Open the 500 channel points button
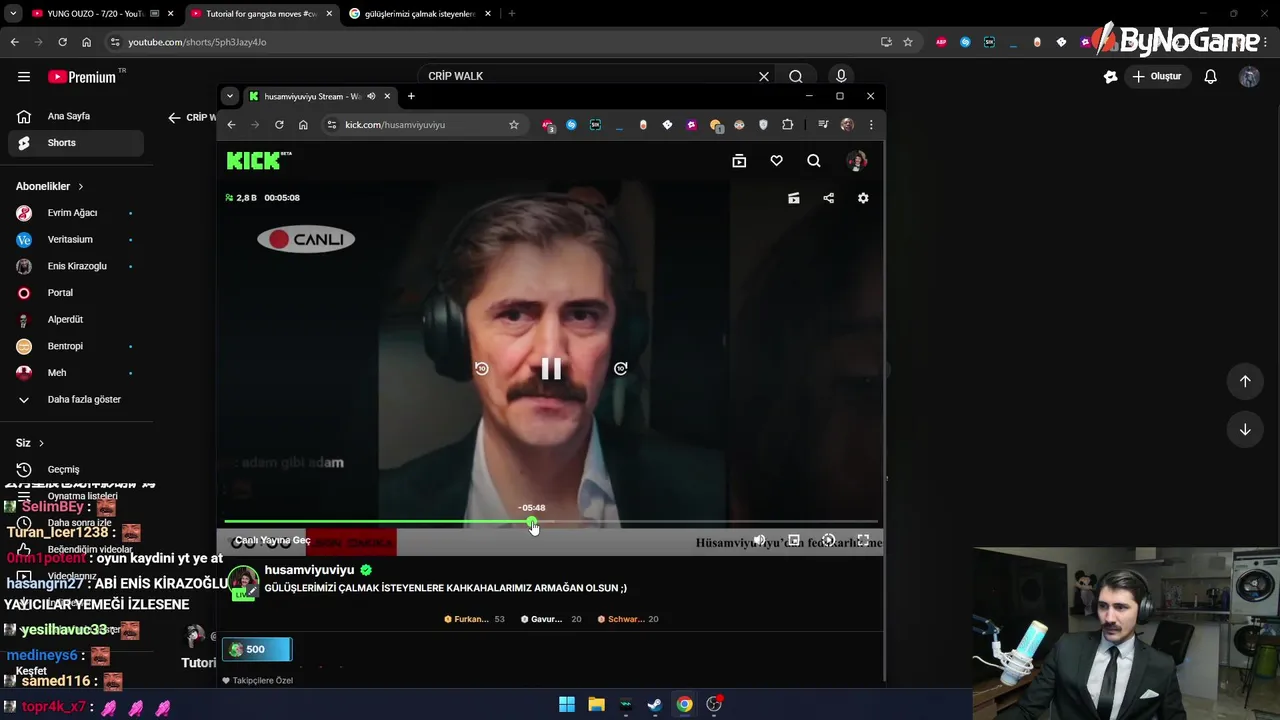The height and width of the screenshot is (720, 1280). point(257,650)
